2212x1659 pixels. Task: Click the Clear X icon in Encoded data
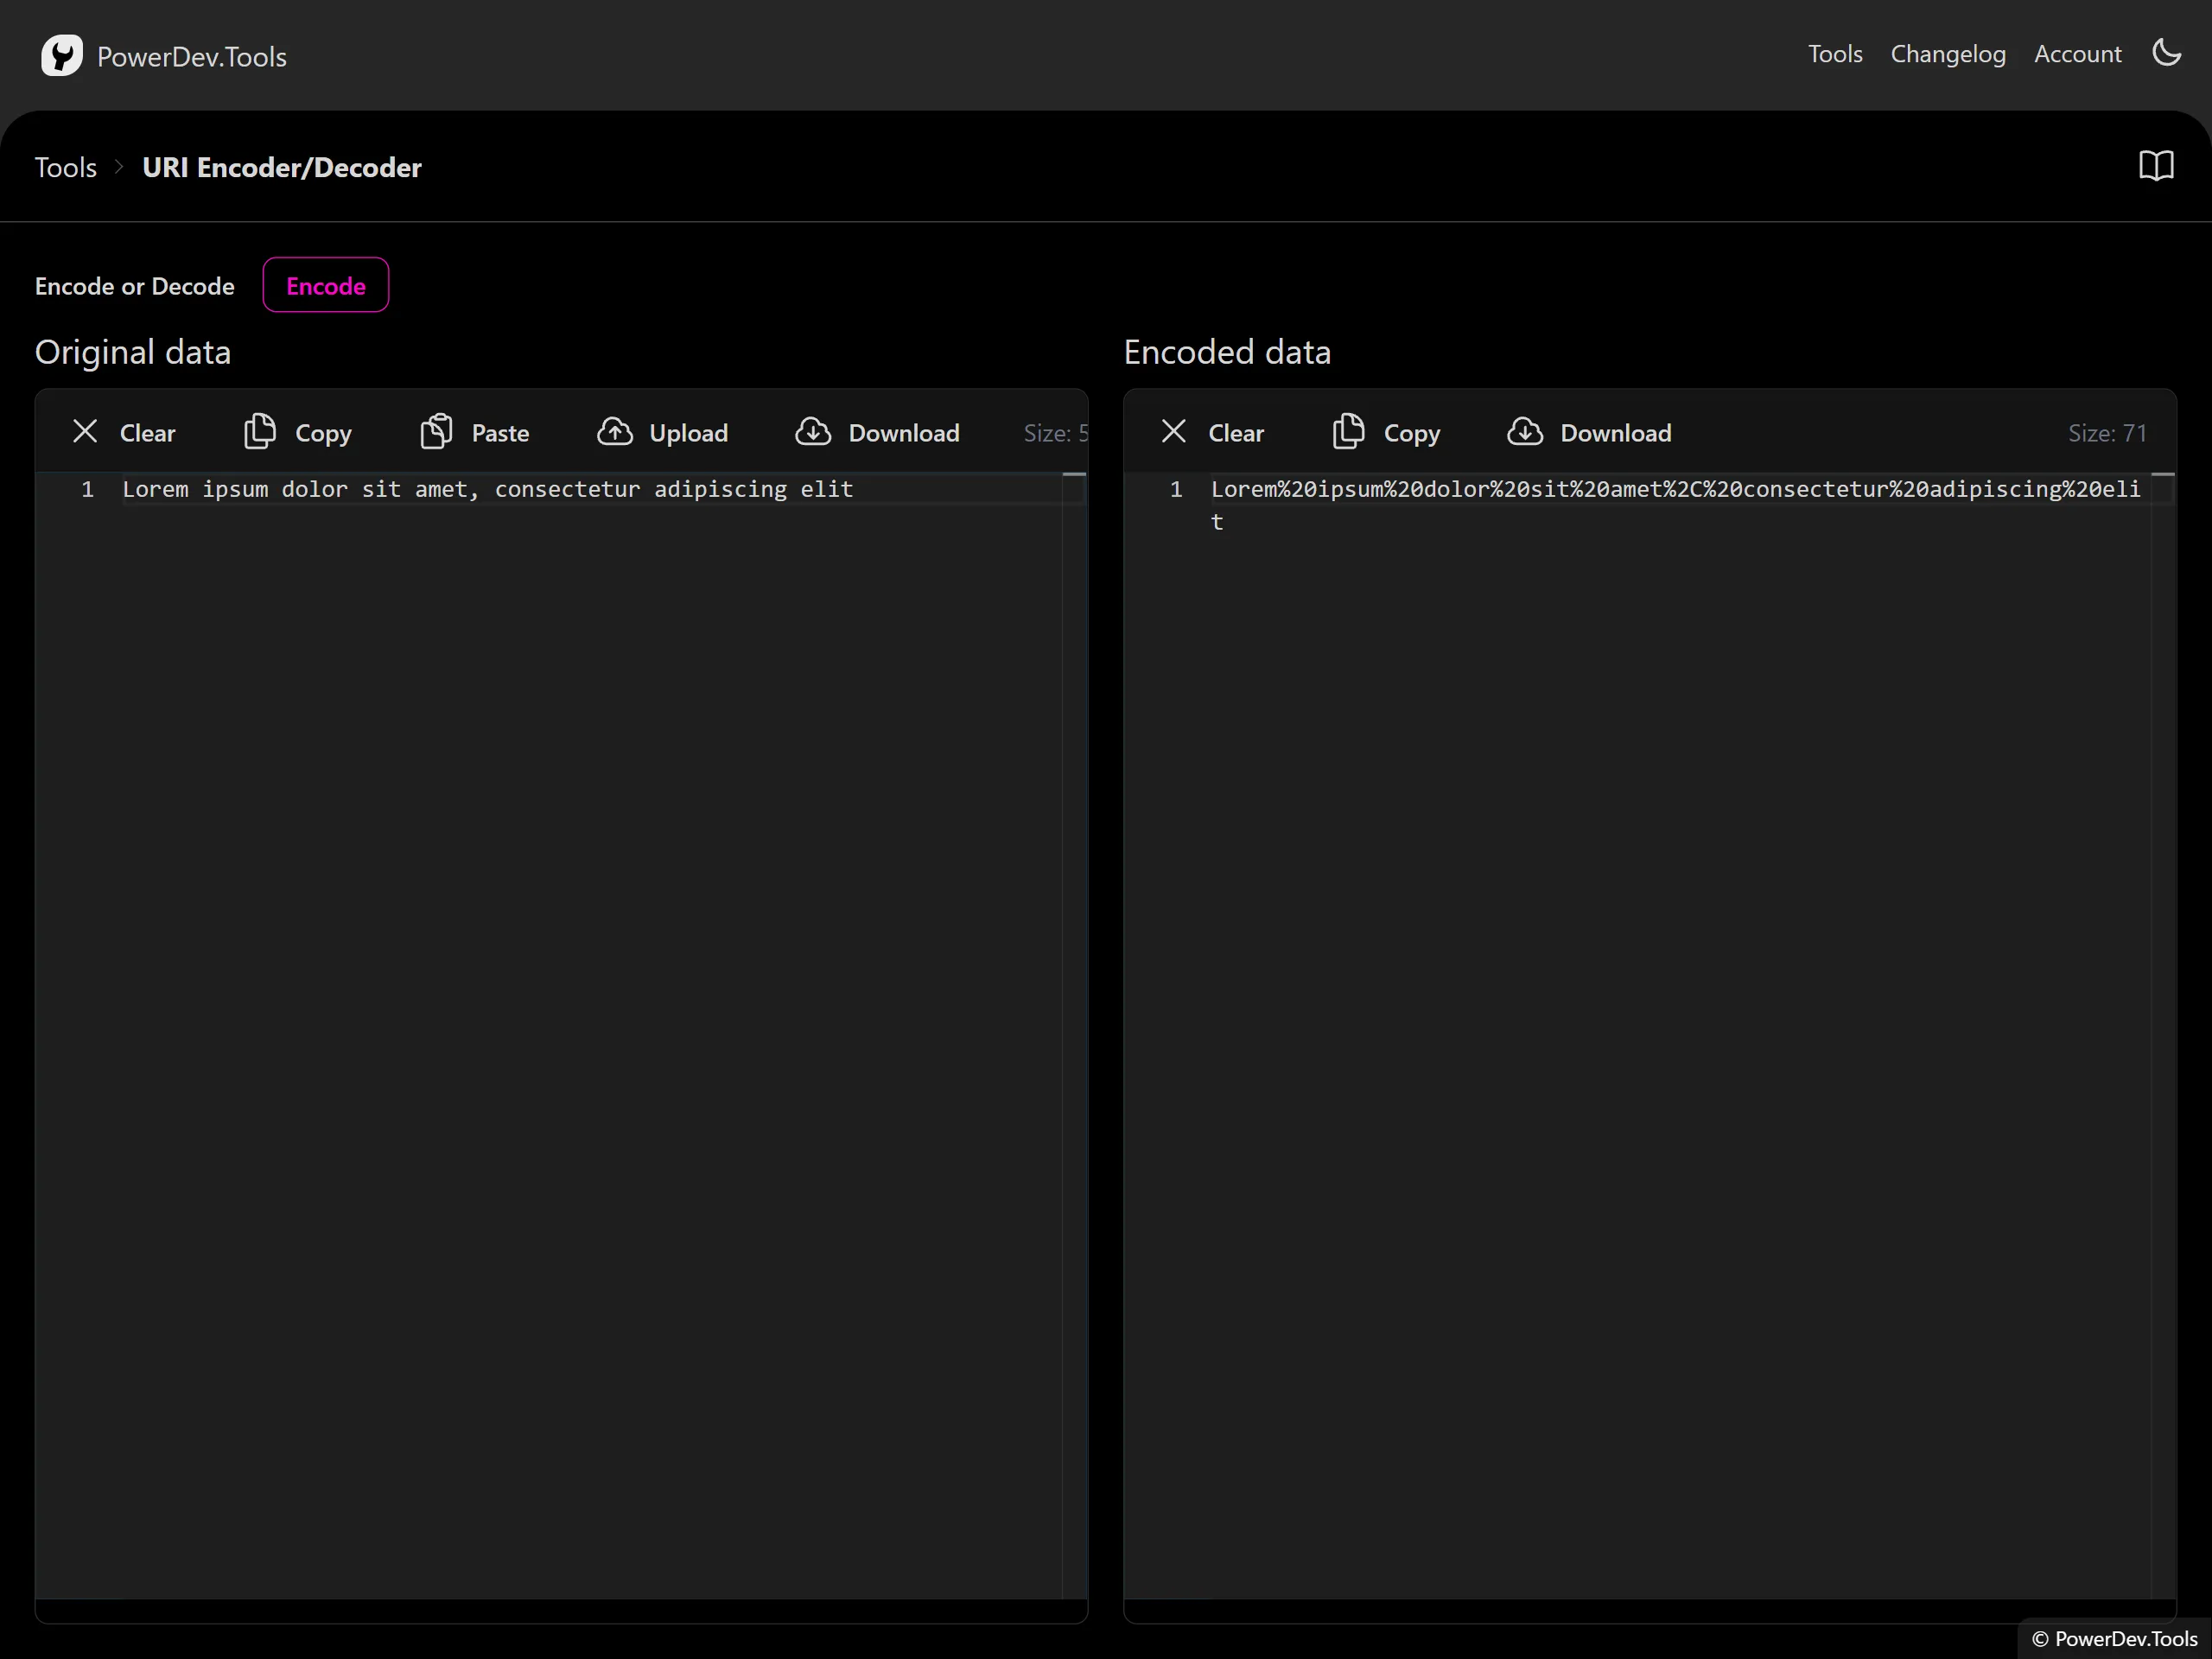pyautogui.click(x=1174, y=432)
